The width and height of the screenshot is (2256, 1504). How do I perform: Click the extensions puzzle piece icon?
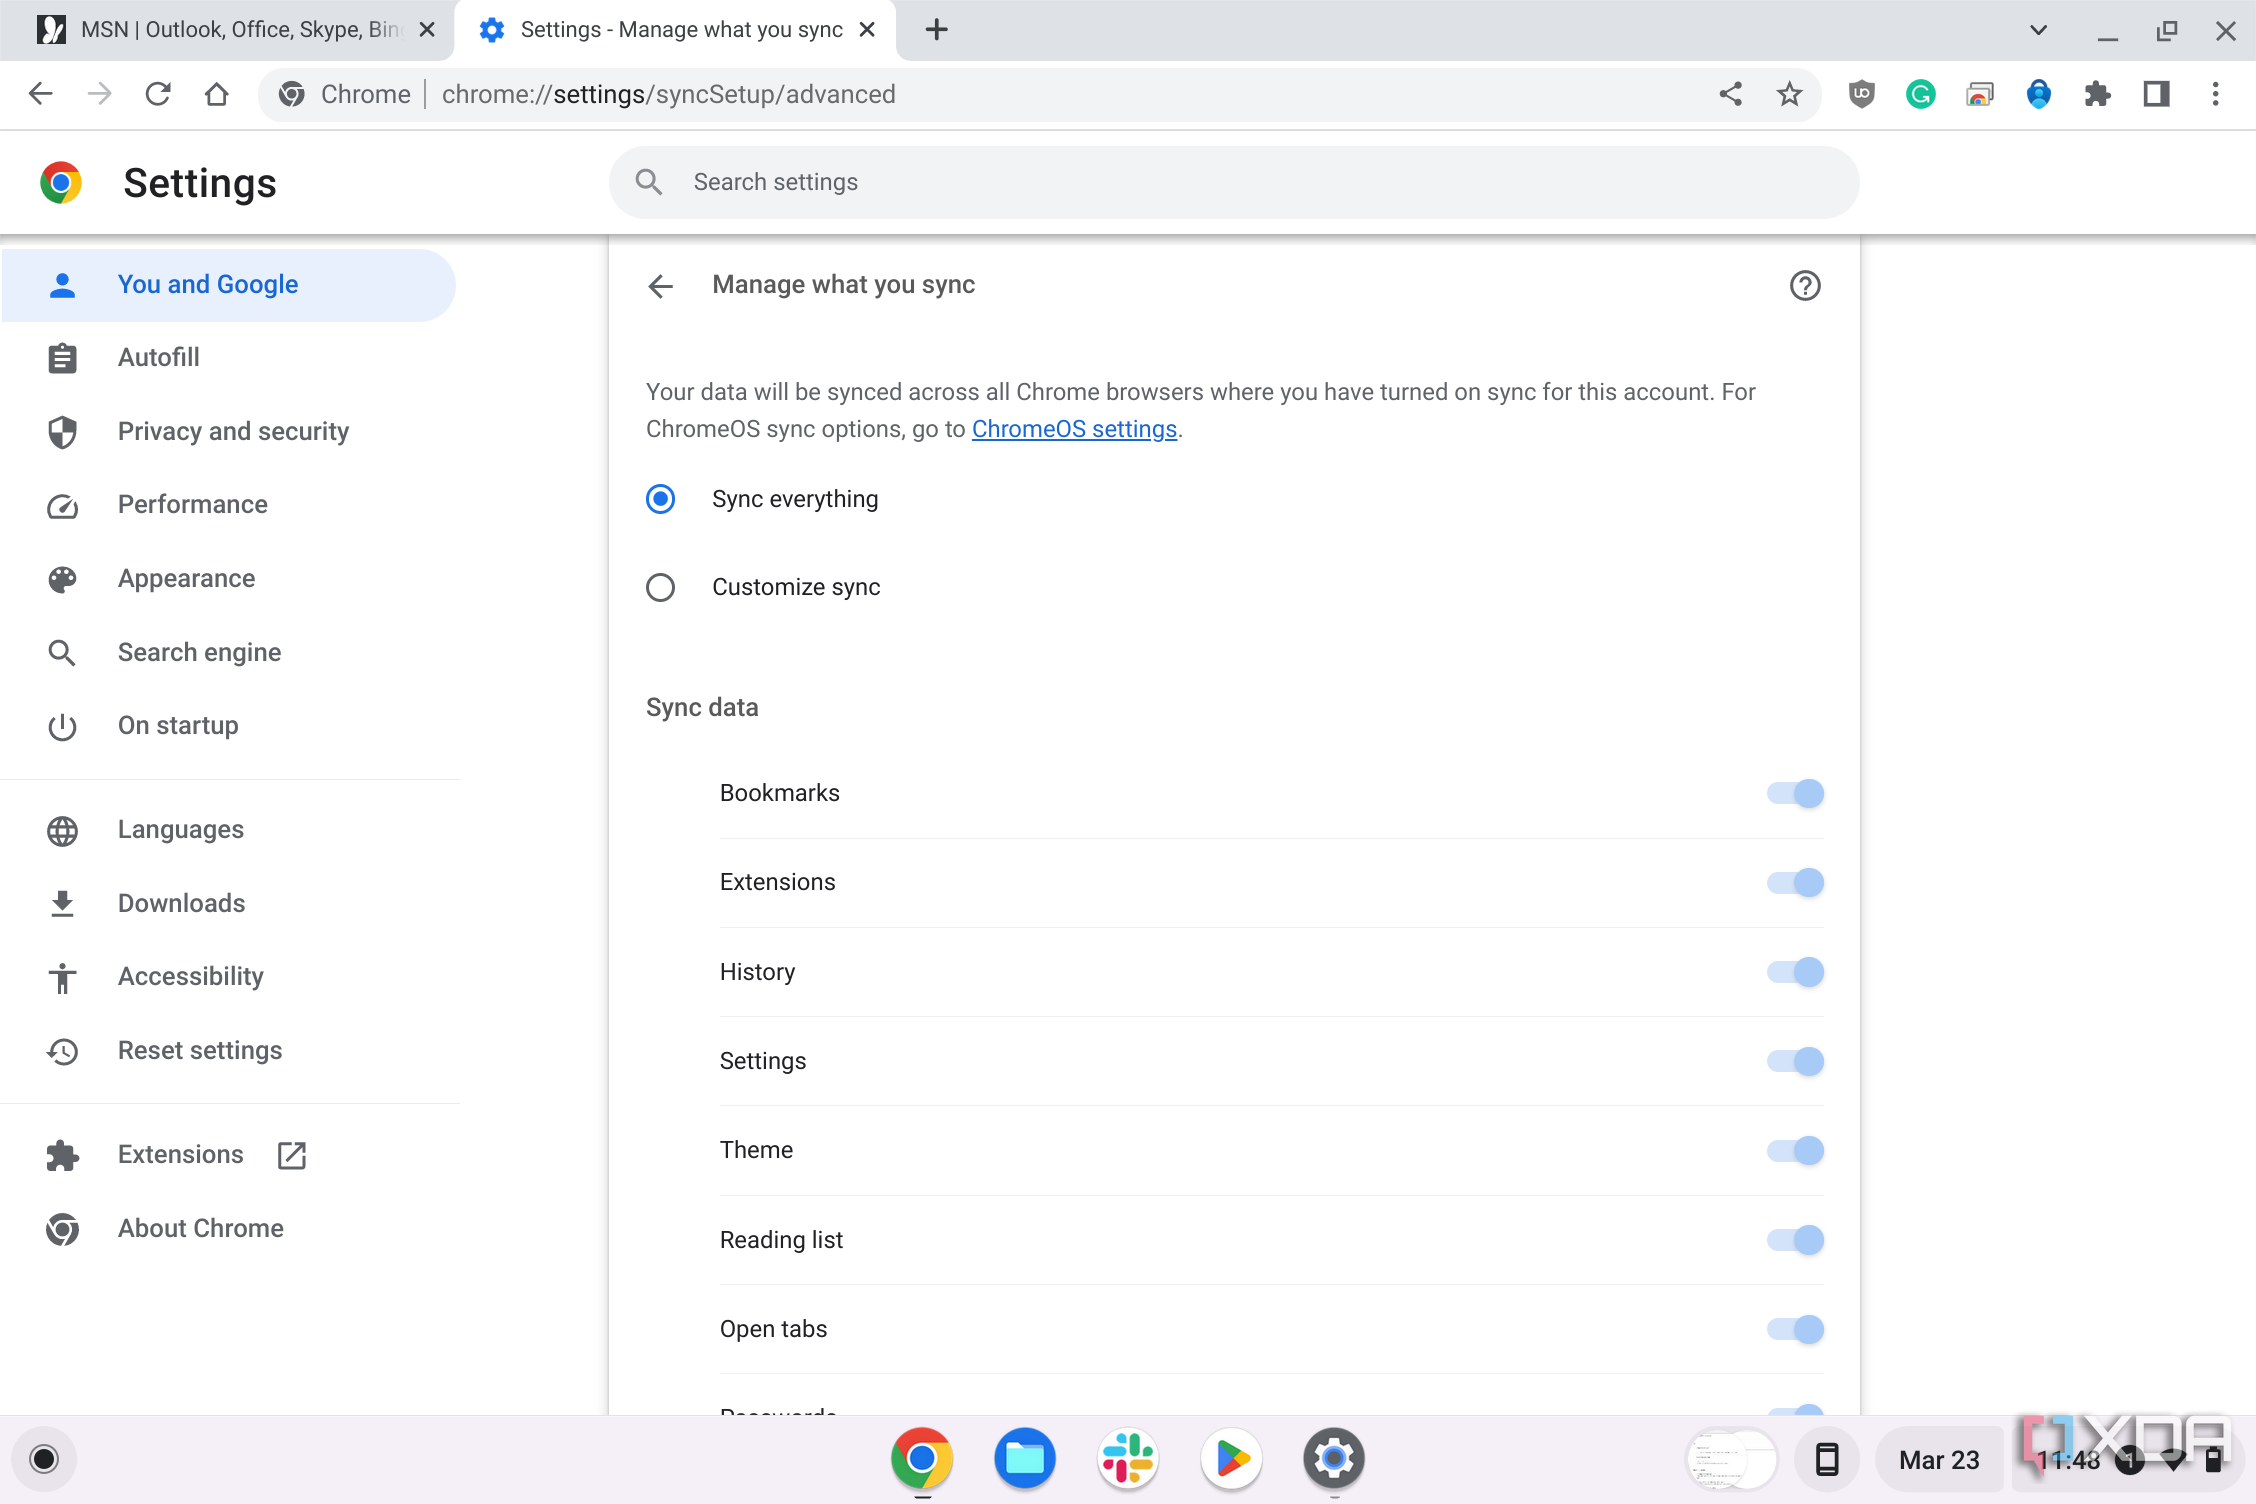(2097, 94)
